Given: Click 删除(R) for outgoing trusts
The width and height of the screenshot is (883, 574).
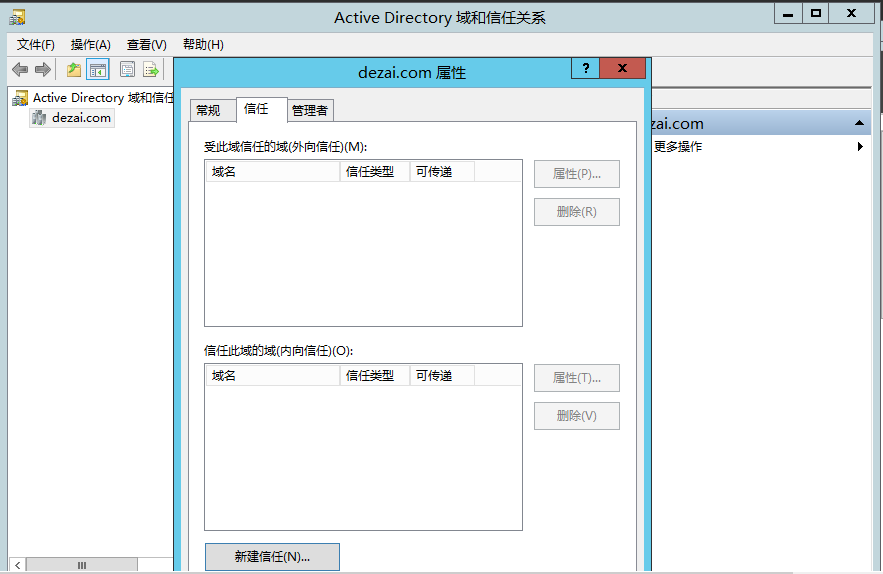Looking at the screenshot, I should click(x=577, y=212).
